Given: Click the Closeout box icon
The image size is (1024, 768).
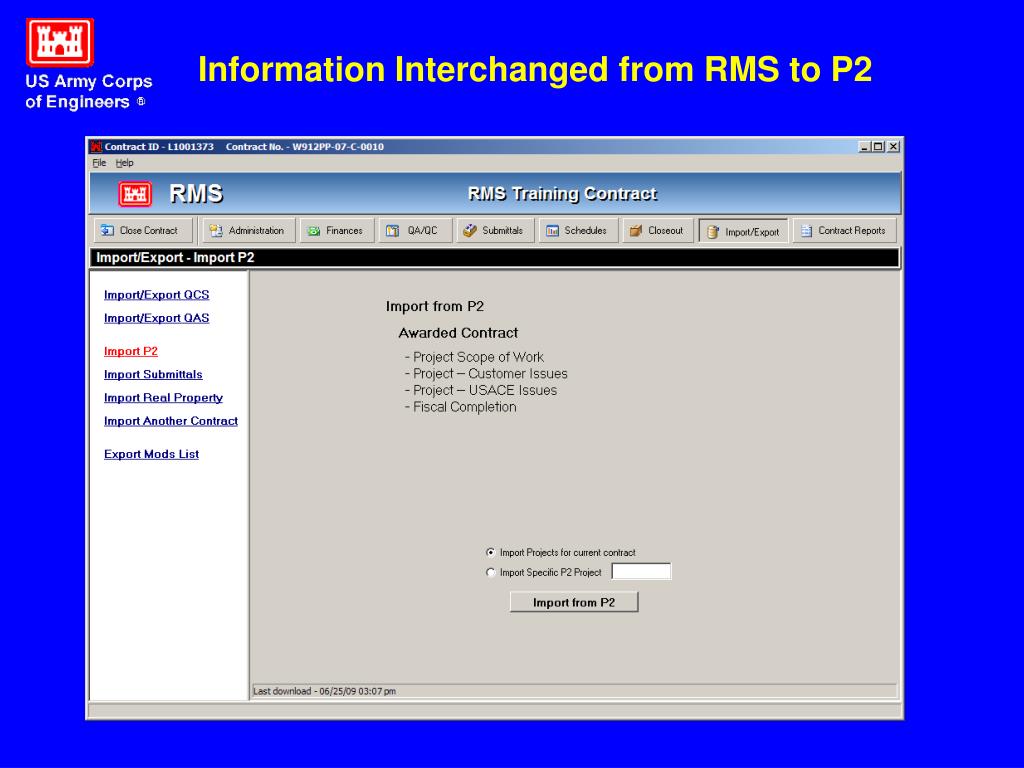Looking at the screenshot, I should [635, 231].
